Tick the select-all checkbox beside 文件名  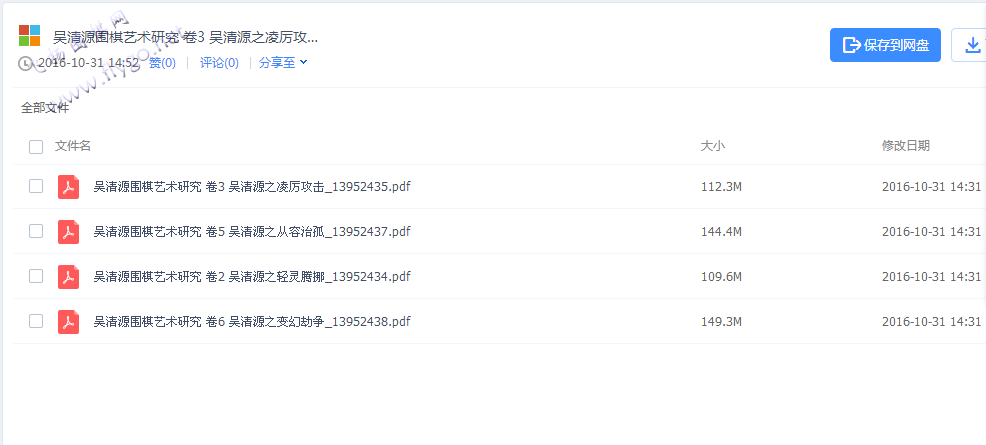(x=36, y=147)
